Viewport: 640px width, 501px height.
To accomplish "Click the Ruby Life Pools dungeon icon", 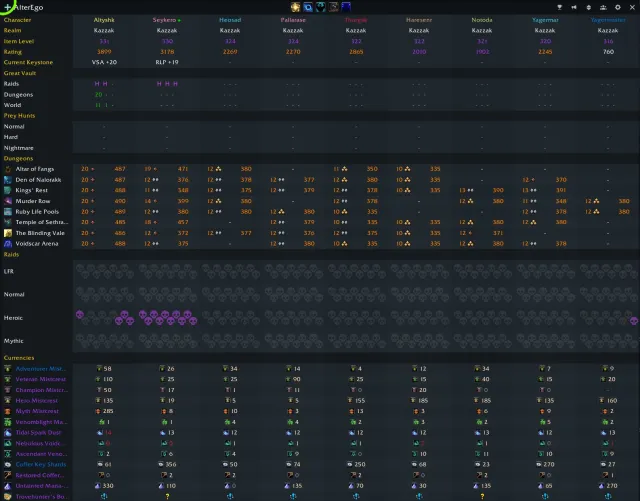I will pos(8,212).
